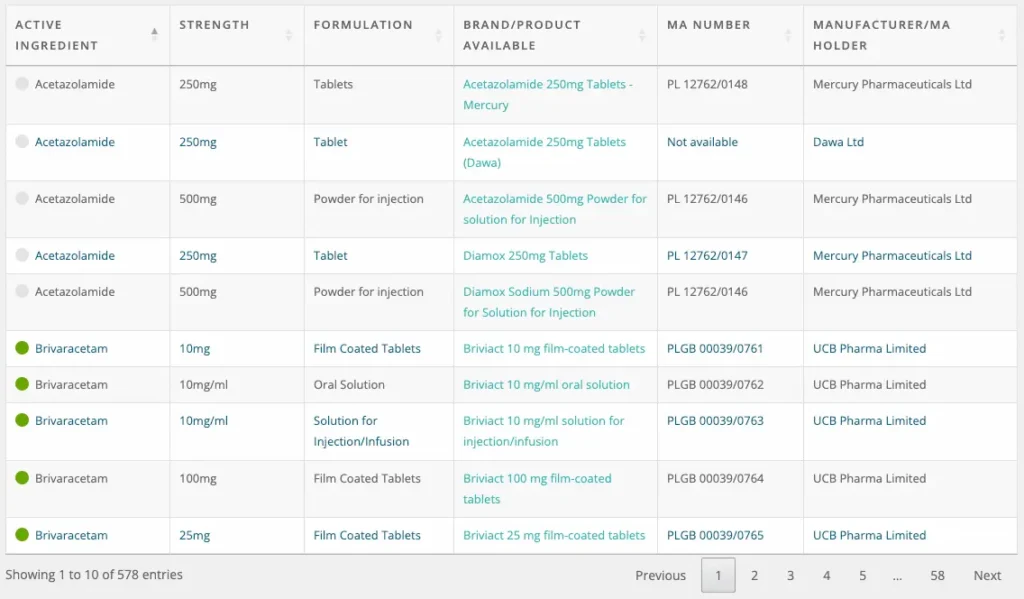1024x599 pixels.
Task: Click green status dot for Brivaracetam 25mg
Action: 22,535
